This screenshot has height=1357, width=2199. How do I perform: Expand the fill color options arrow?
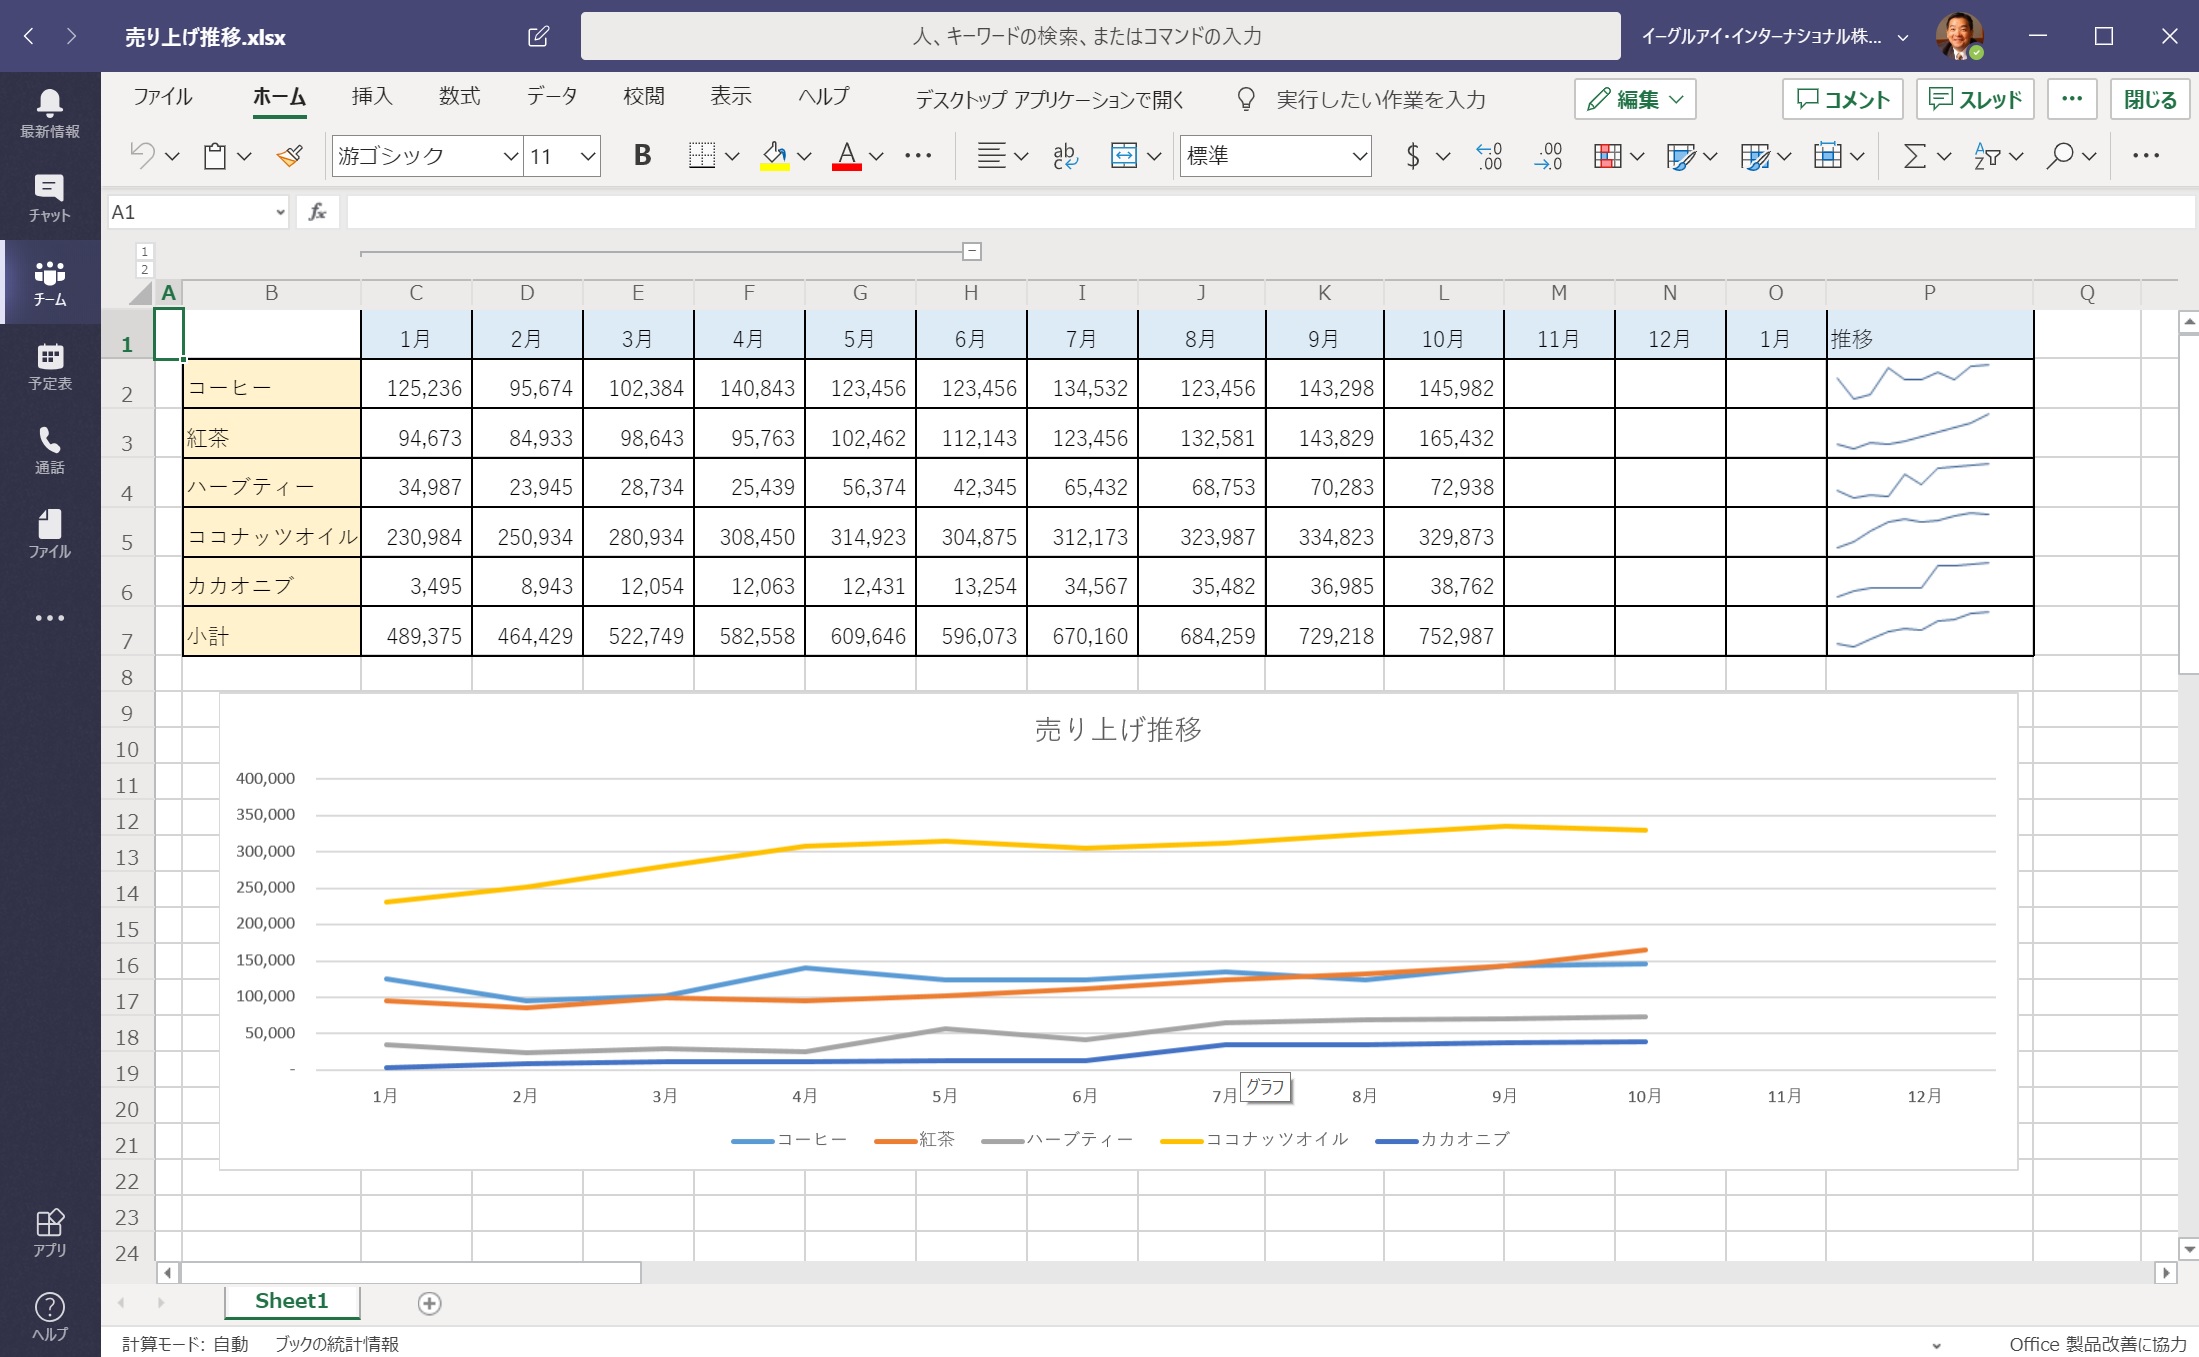coord(804,156)
